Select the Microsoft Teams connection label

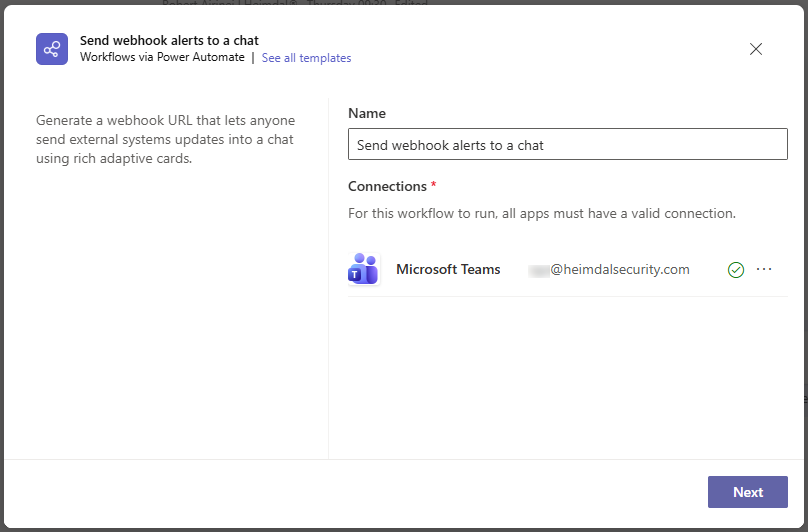pyautogui.click(x=448, y=269)
